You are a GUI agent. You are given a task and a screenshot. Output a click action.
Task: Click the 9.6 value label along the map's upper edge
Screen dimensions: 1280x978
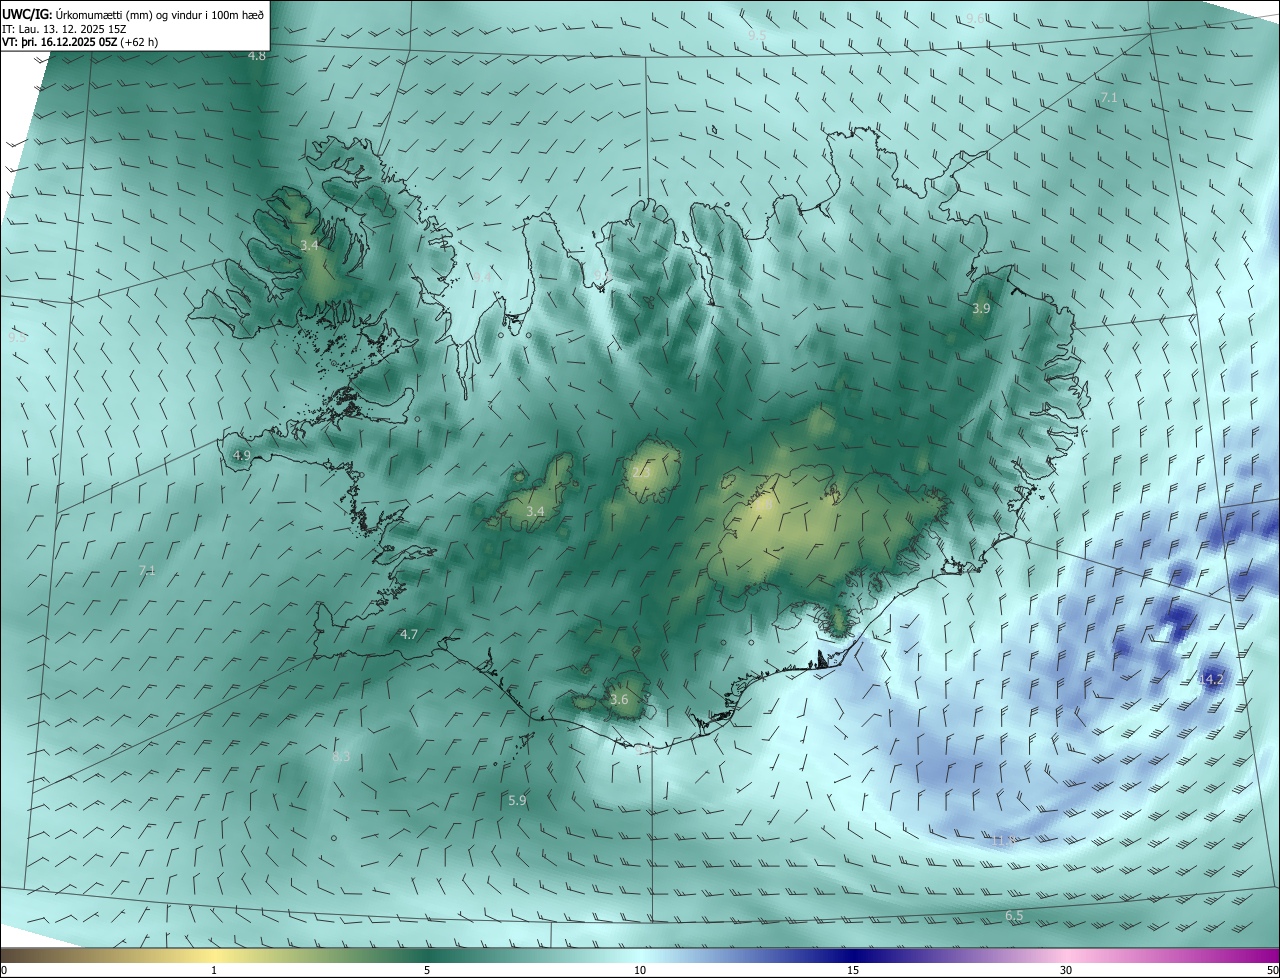(974, 19)
